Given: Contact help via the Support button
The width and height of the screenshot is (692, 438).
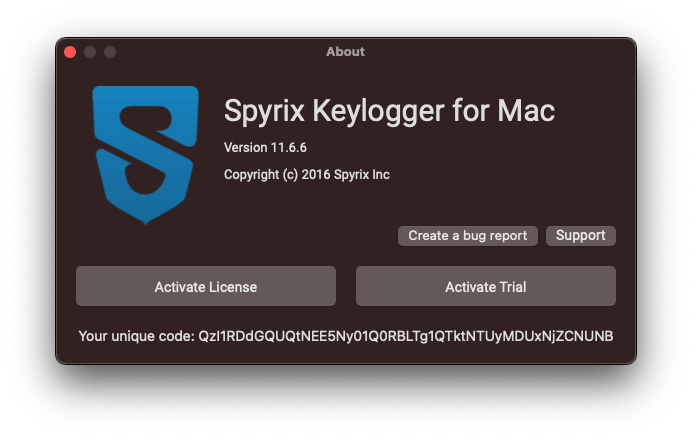Looking at the screenshot, I should tap(580, 236).
